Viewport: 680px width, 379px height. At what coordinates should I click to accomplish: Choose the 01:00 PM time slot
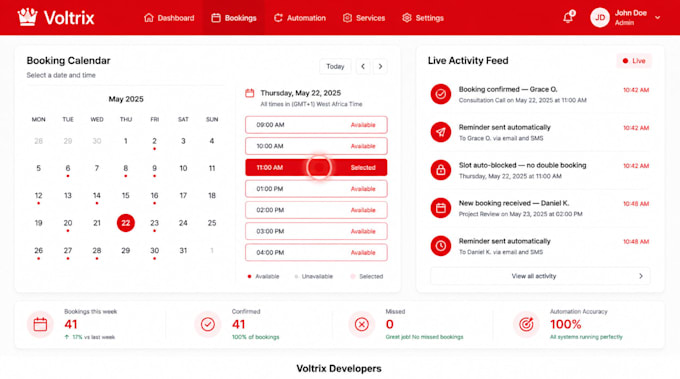pos(316,189)
